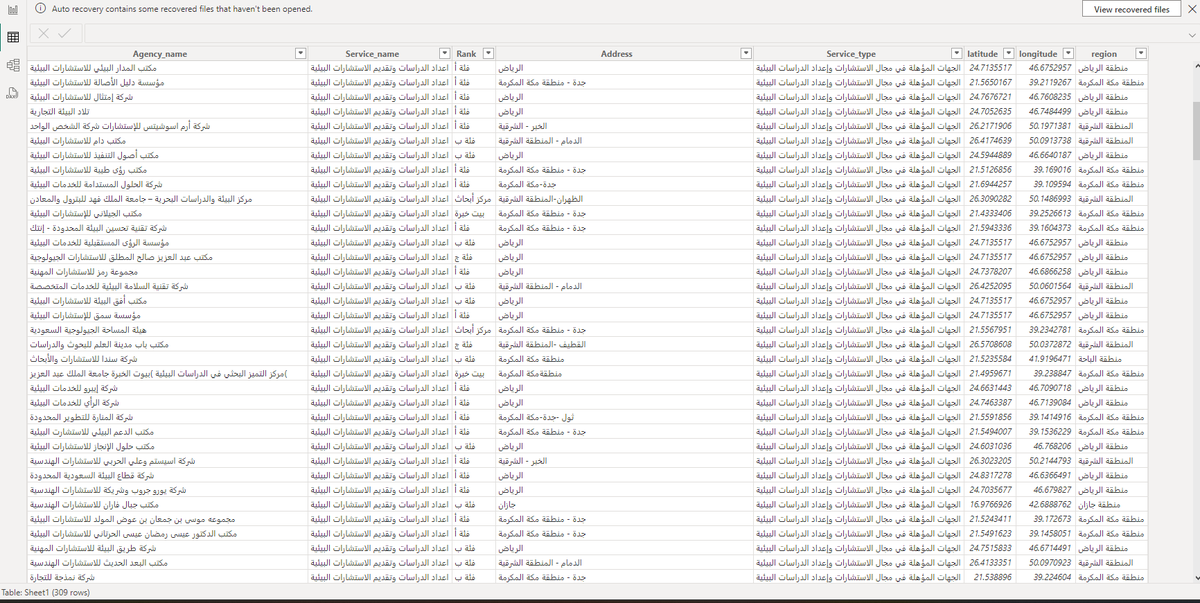Click latitude cell 21.5650167
The image size is (1200, 603).
pyautogui.click(x=991, y=82)
